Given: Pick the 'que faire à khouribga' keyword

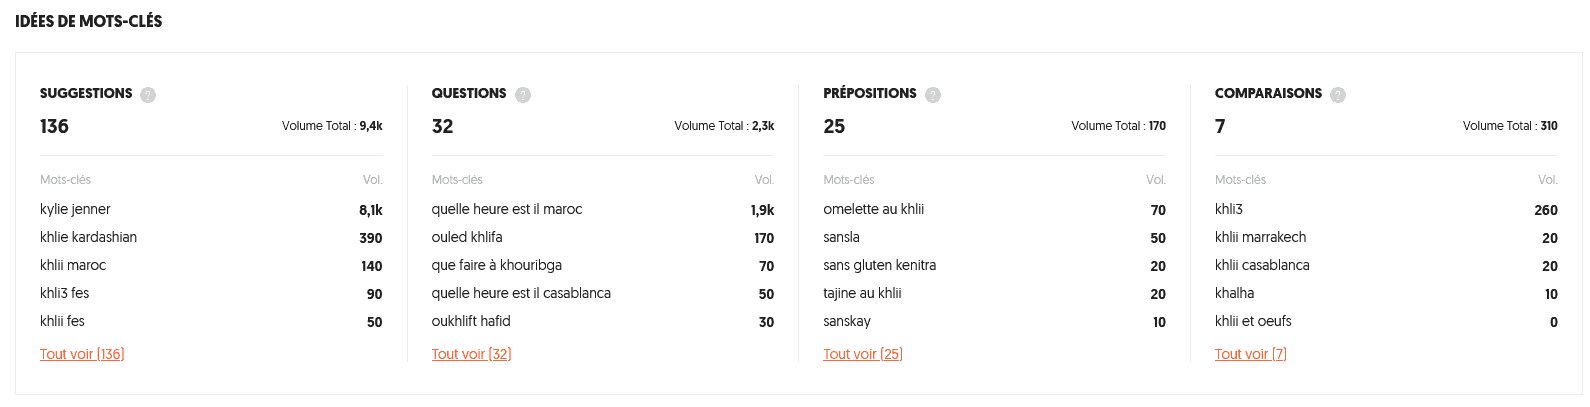Looking at the screenshot, I should click(496, 265).
